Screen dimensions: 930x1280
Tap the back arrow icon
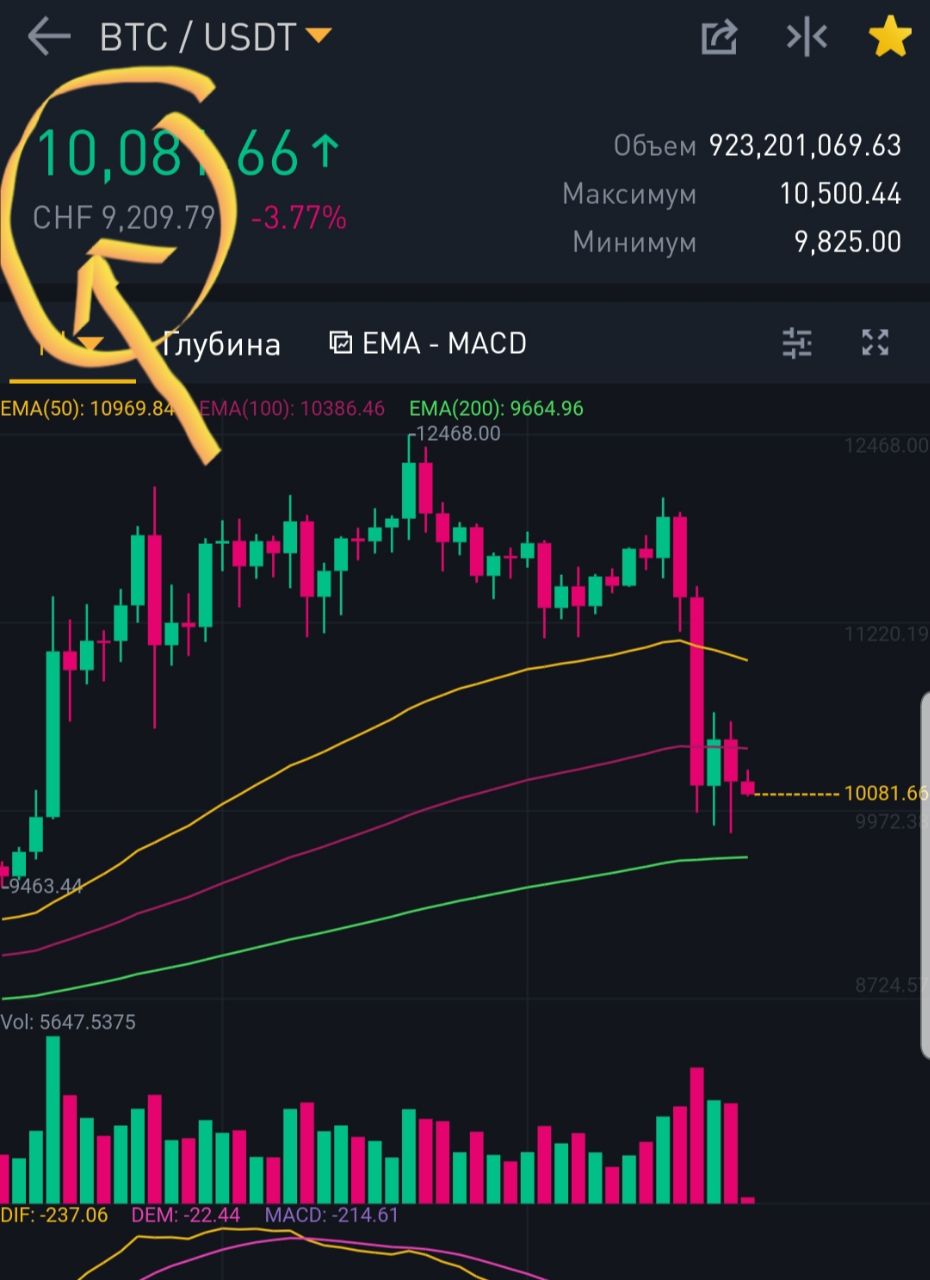coord(48,38)
